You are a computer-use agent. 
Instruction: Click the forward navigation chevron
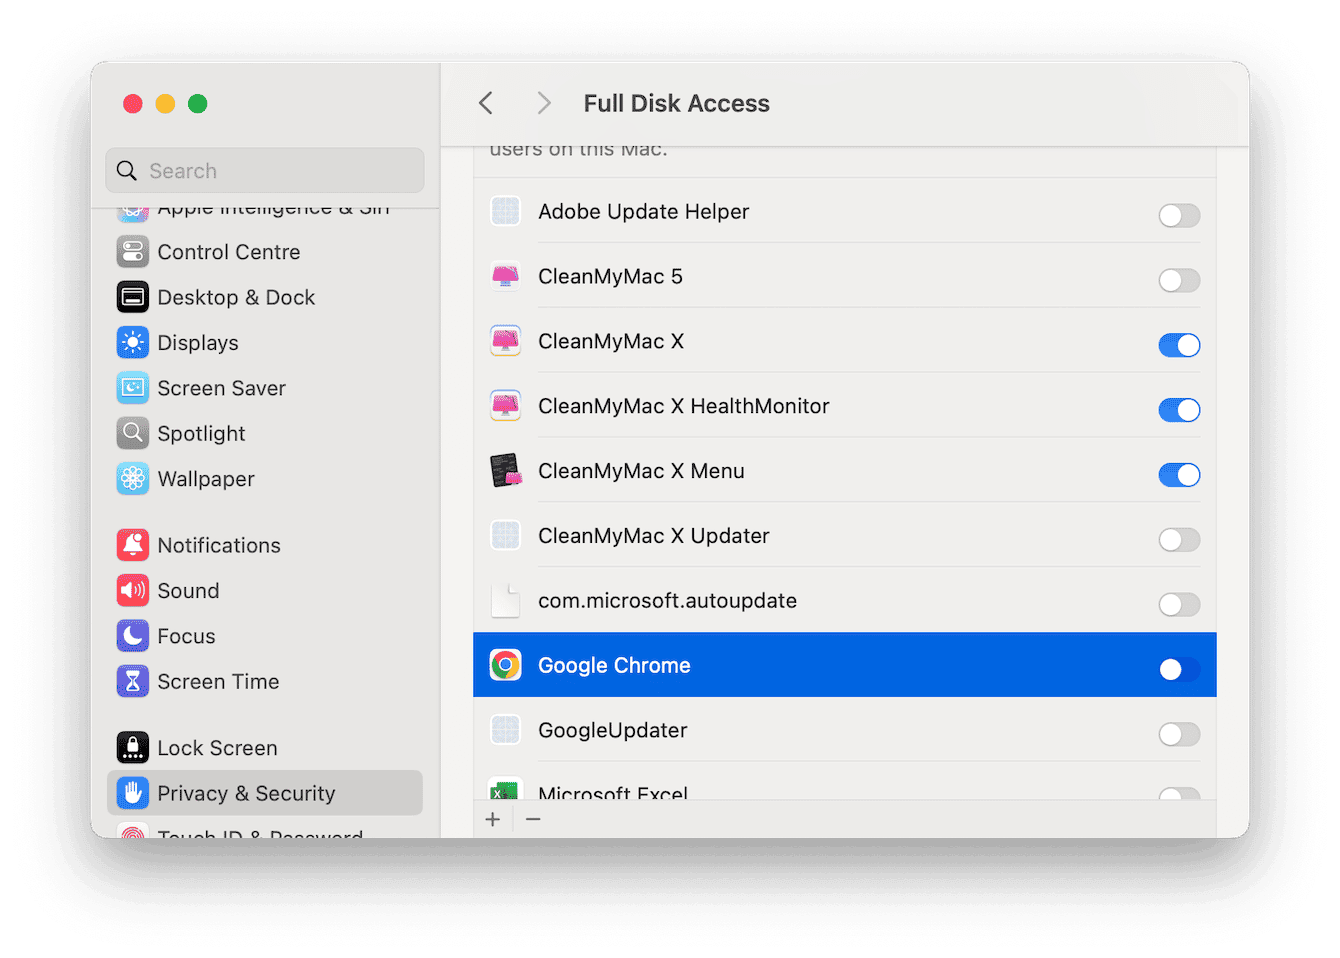tap(543, 103)
